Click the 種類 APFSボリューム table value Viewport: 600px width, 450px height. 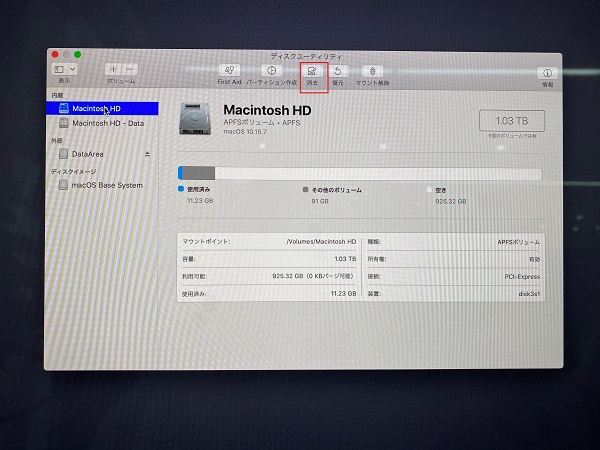pyautogui.click(x=518, y=242)
